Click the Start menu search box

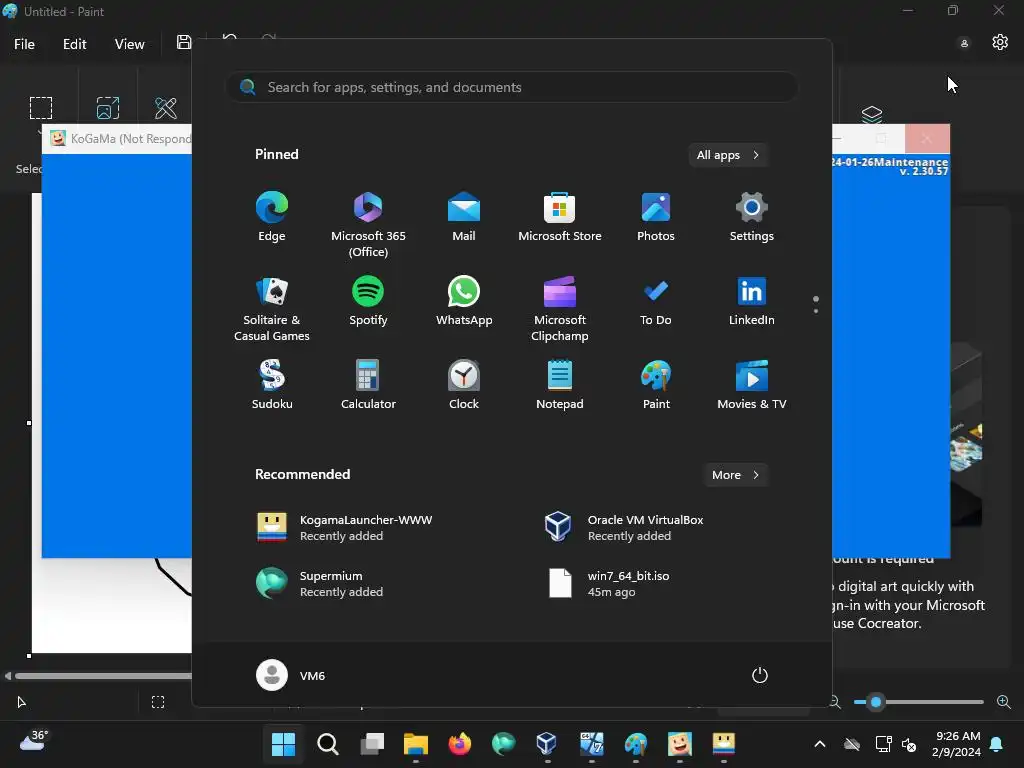click(x=512, y=87)
